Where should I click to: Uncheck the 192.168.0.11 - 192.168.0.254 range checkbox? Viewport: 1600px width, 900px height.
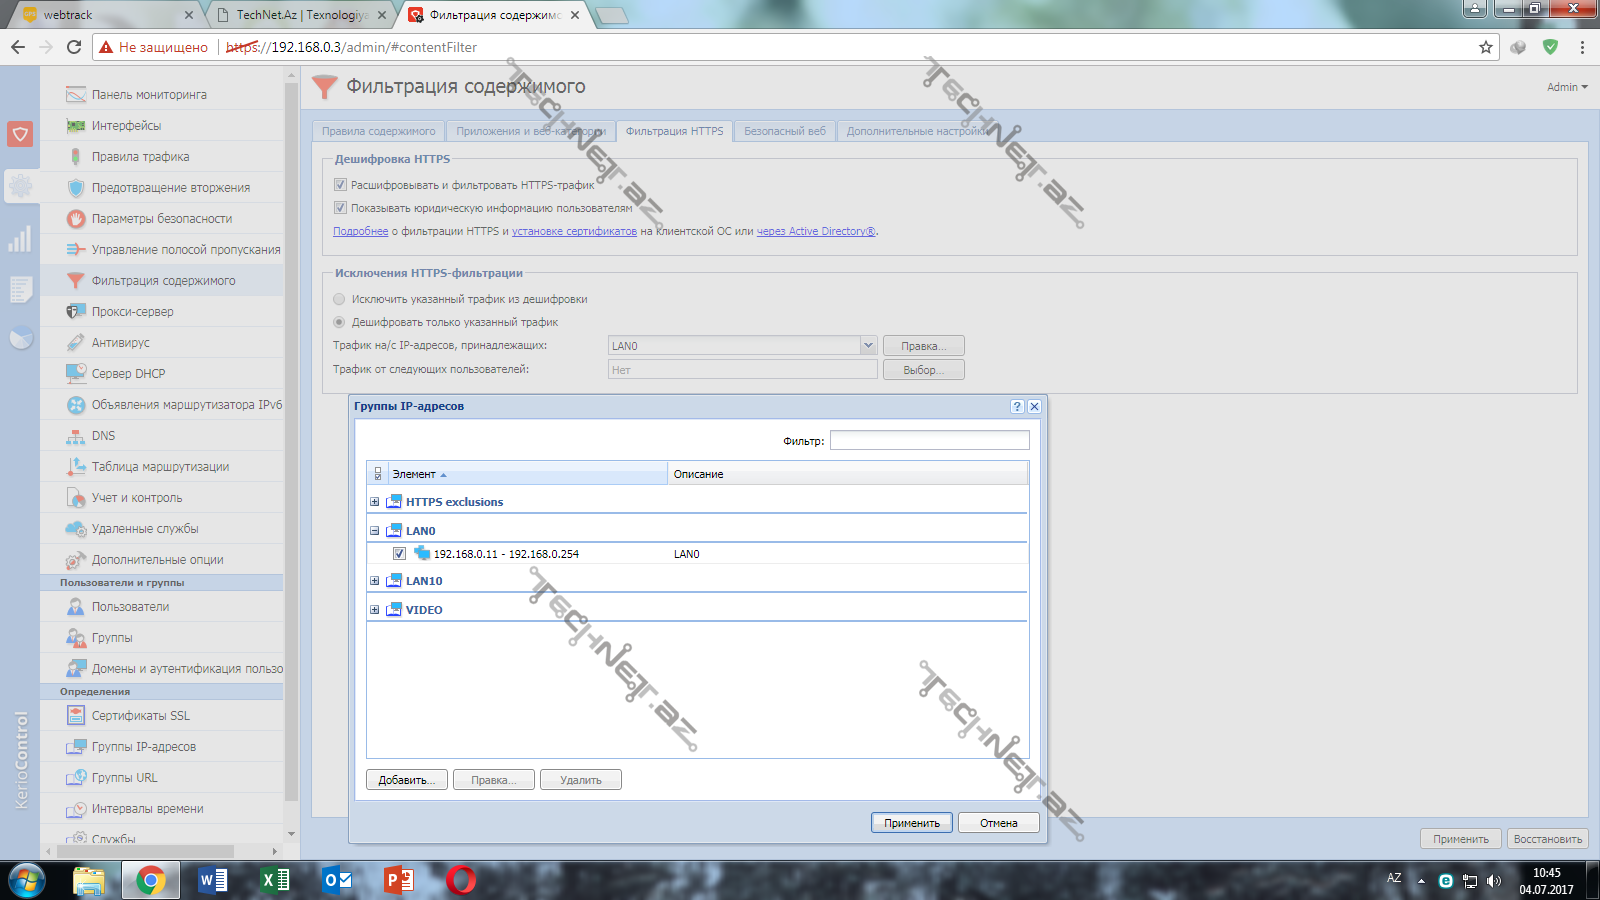(x=399, y=554)
